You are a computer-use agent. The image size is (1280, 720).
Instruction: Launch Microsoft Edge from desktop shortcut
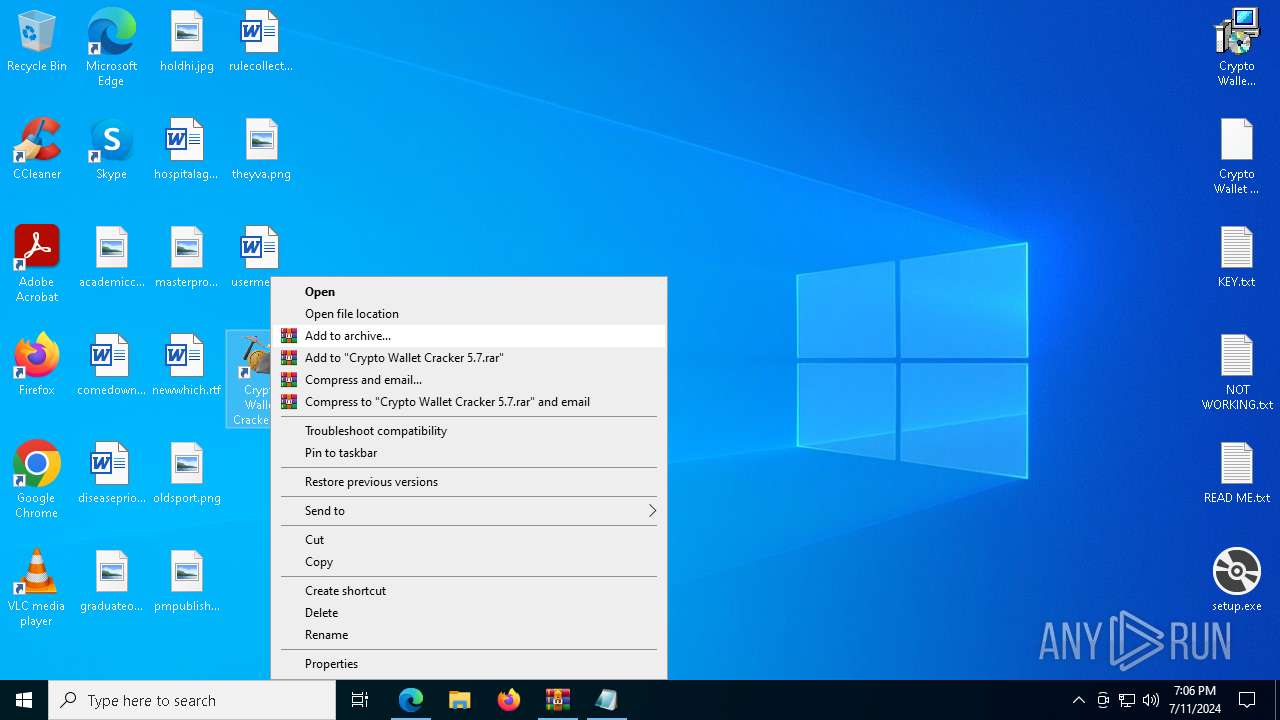point(111,47)
